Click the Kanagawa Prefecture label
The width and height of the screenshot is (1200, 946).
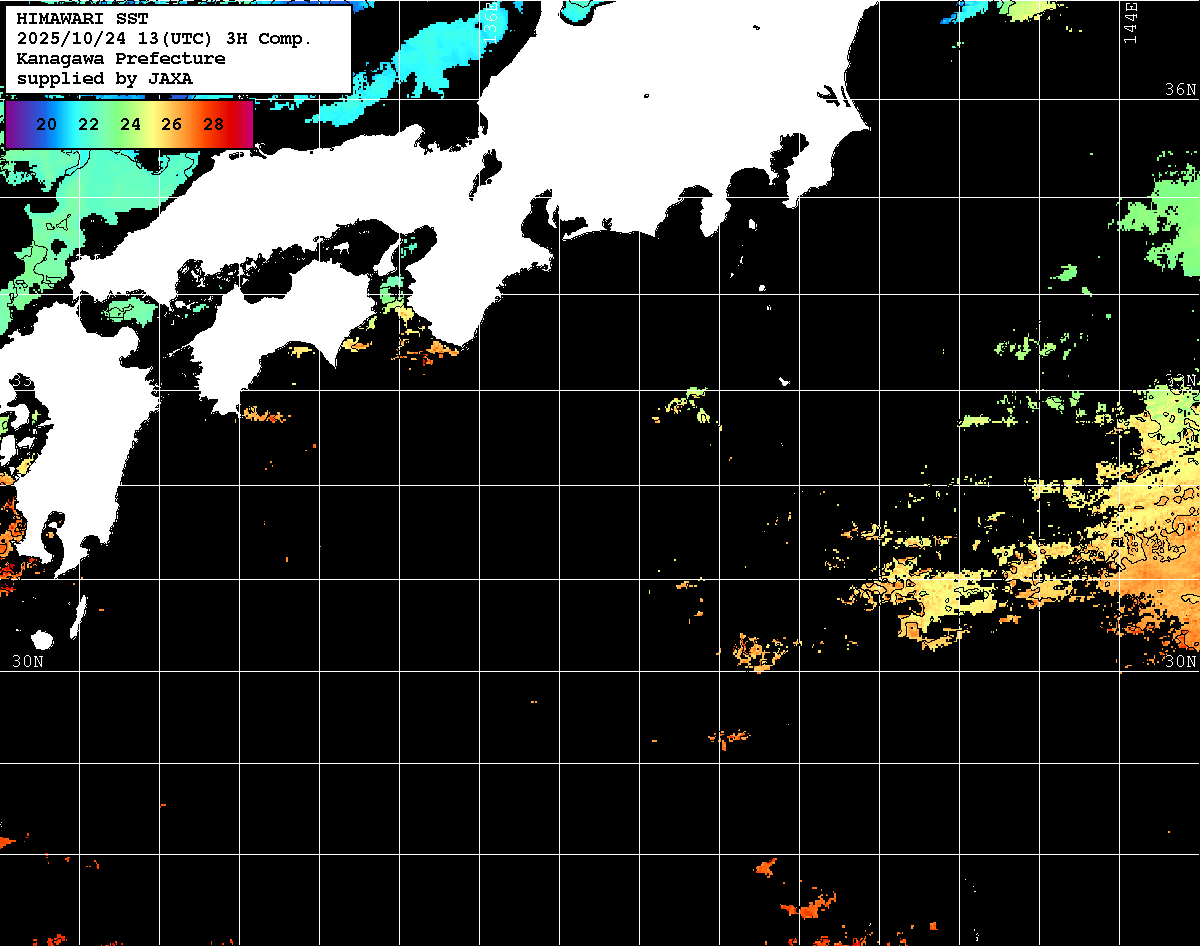pos(120,59)
